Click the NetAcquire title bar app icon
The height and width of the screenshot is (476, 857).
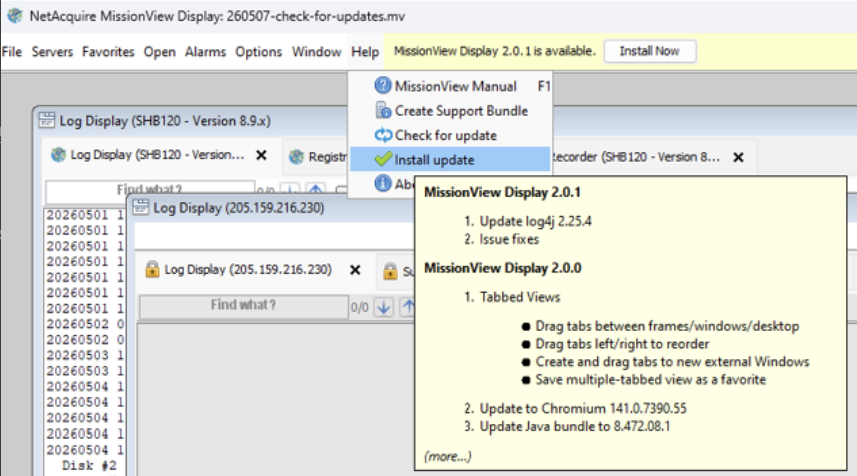coord(15,16)
